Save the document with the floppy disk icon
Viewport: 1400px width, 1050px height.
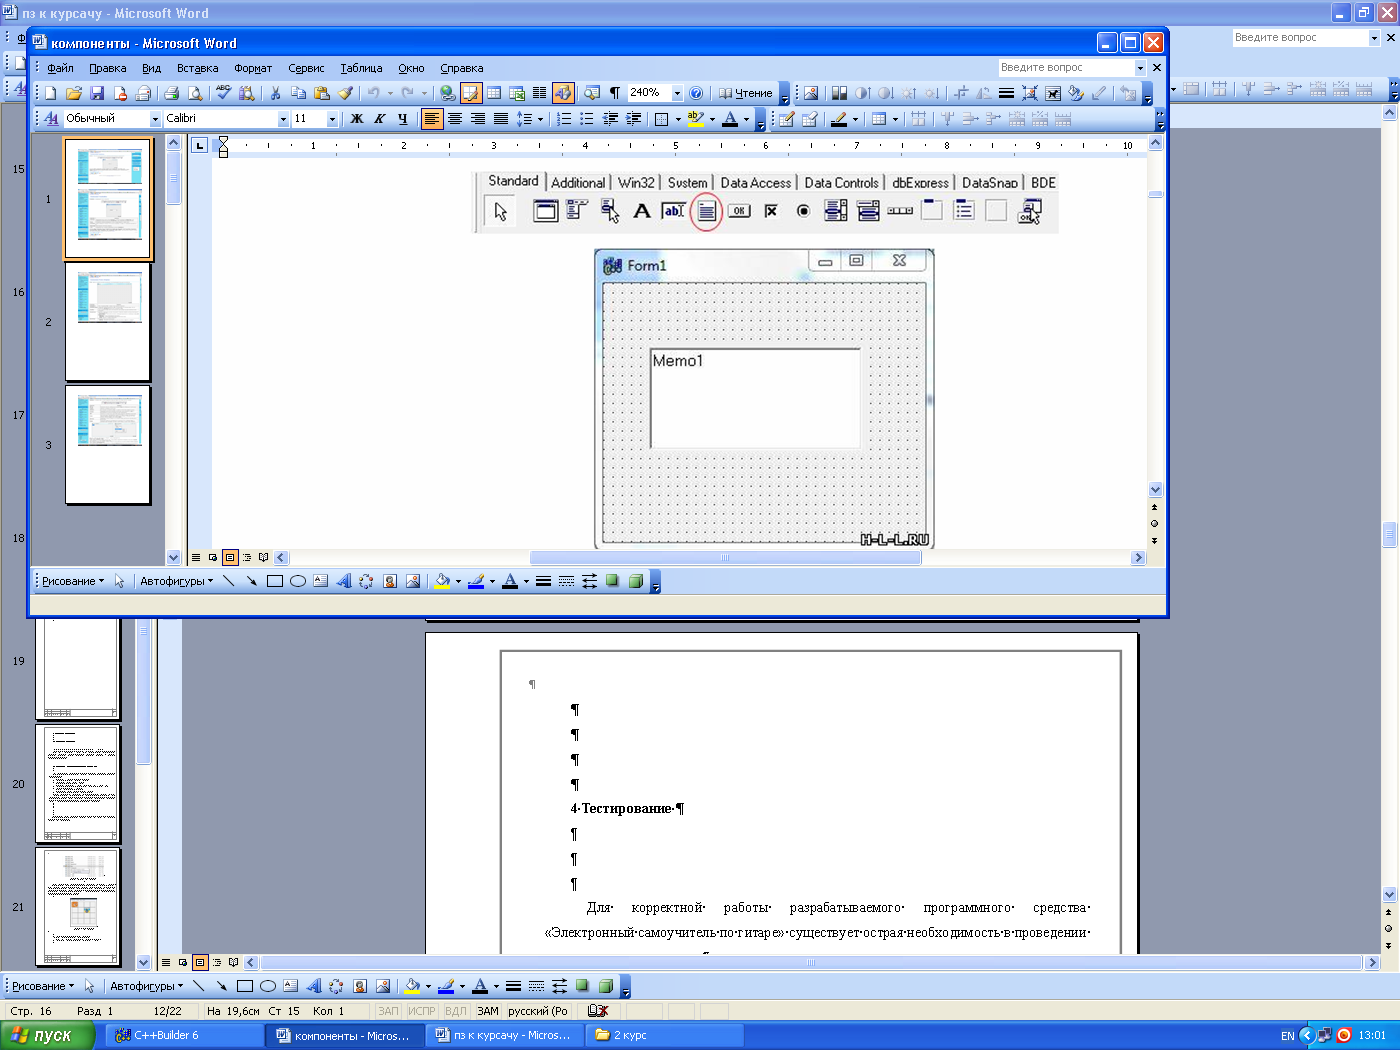(97, 93)
